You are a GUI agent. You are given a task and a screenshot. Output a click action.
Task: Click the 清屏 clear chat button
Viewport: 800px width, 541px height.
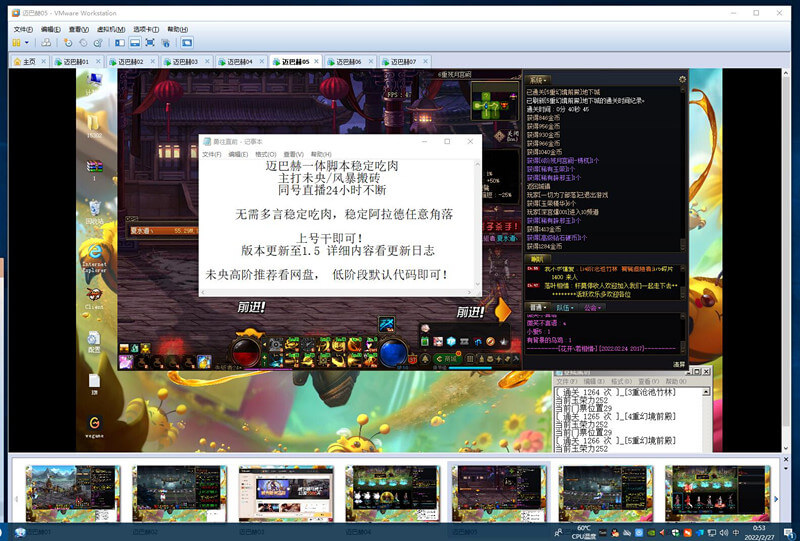(x=679, y=364)
